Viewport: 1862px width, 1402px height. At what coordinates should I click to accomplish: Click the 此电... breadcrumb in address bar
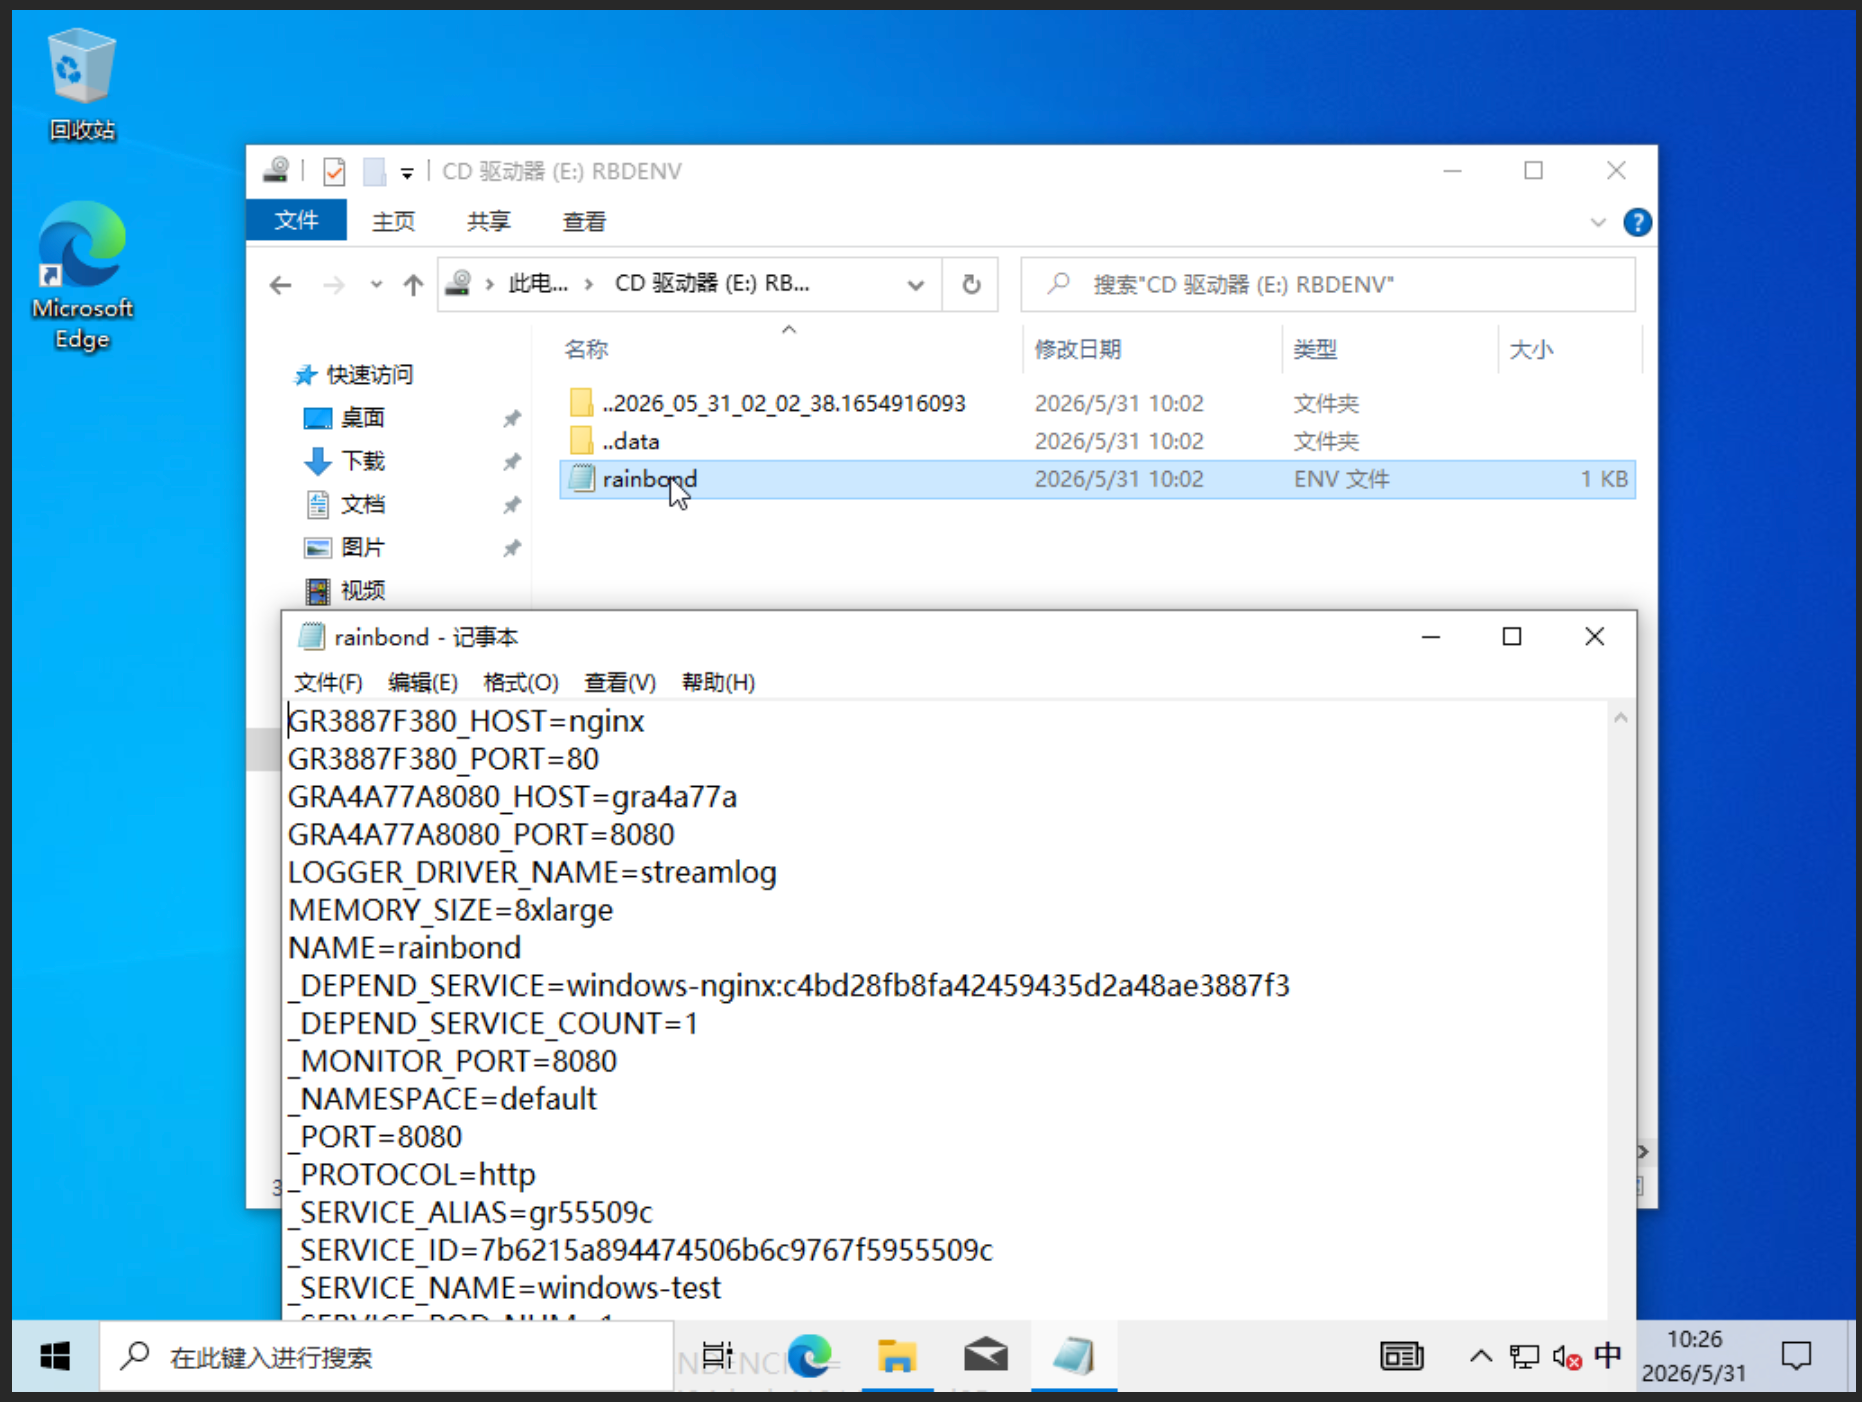(x=538, y=284)
